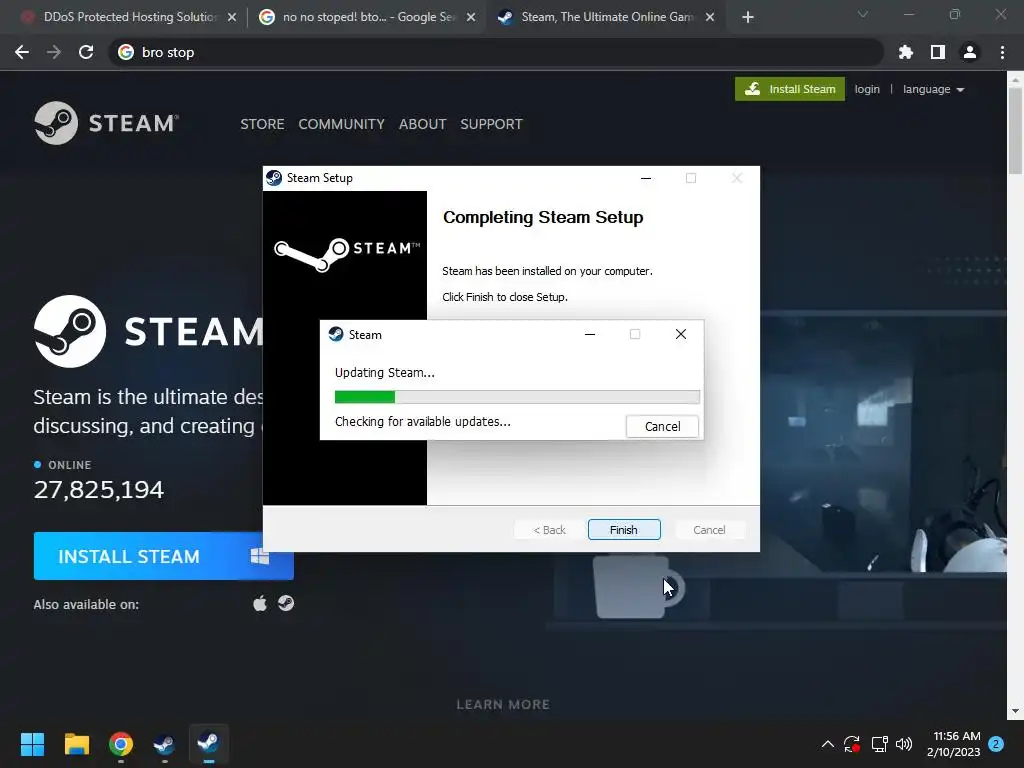Click Cancel in the Updating Steam dialog
Image resolution: width=1024 pixels, height=768 pixels.
[662, 426]
